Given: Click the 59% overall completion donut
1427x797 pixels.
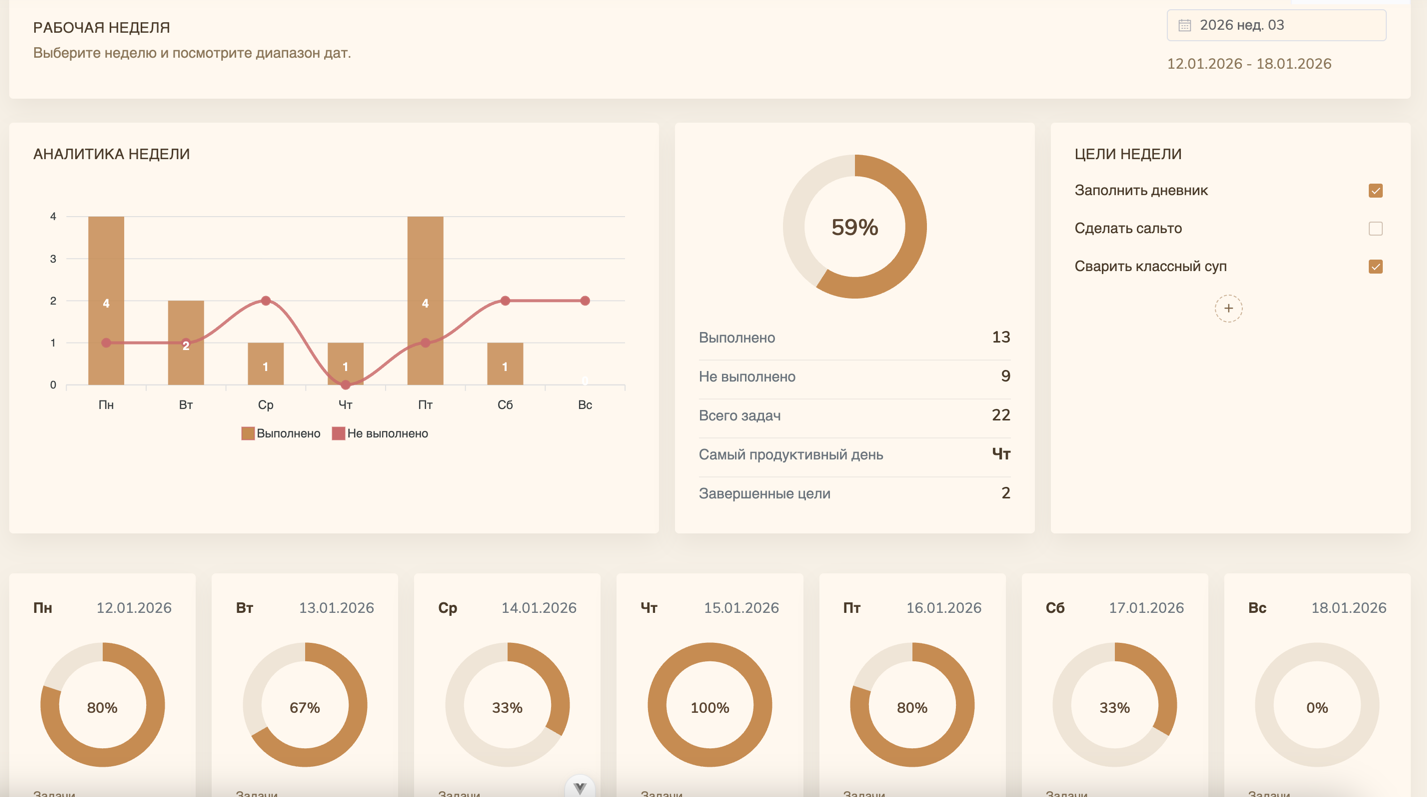Looking at the screenshot, I should click(x=854, y=227).
